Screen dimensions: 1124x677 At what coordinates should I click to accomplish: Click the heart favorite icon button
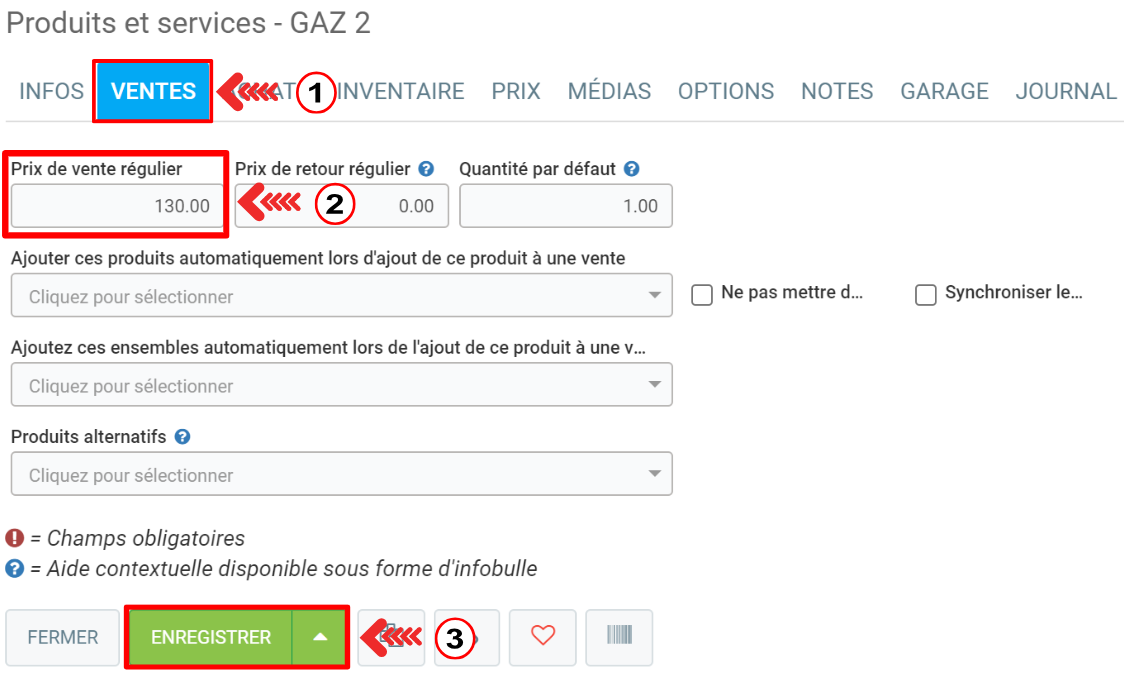[542, 637]
